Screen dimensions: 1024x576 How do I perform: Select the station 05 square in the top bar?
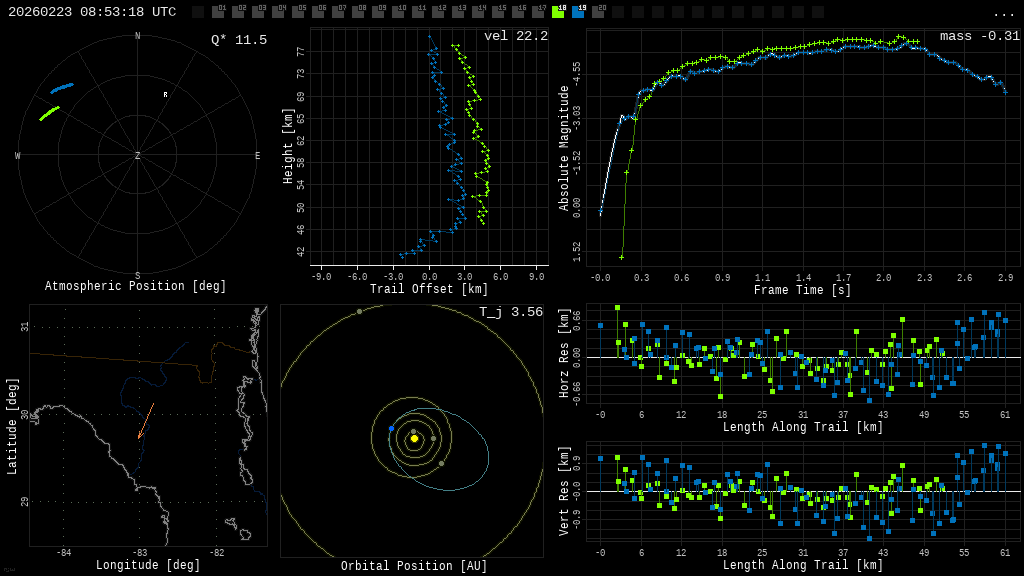click(298, 12)
